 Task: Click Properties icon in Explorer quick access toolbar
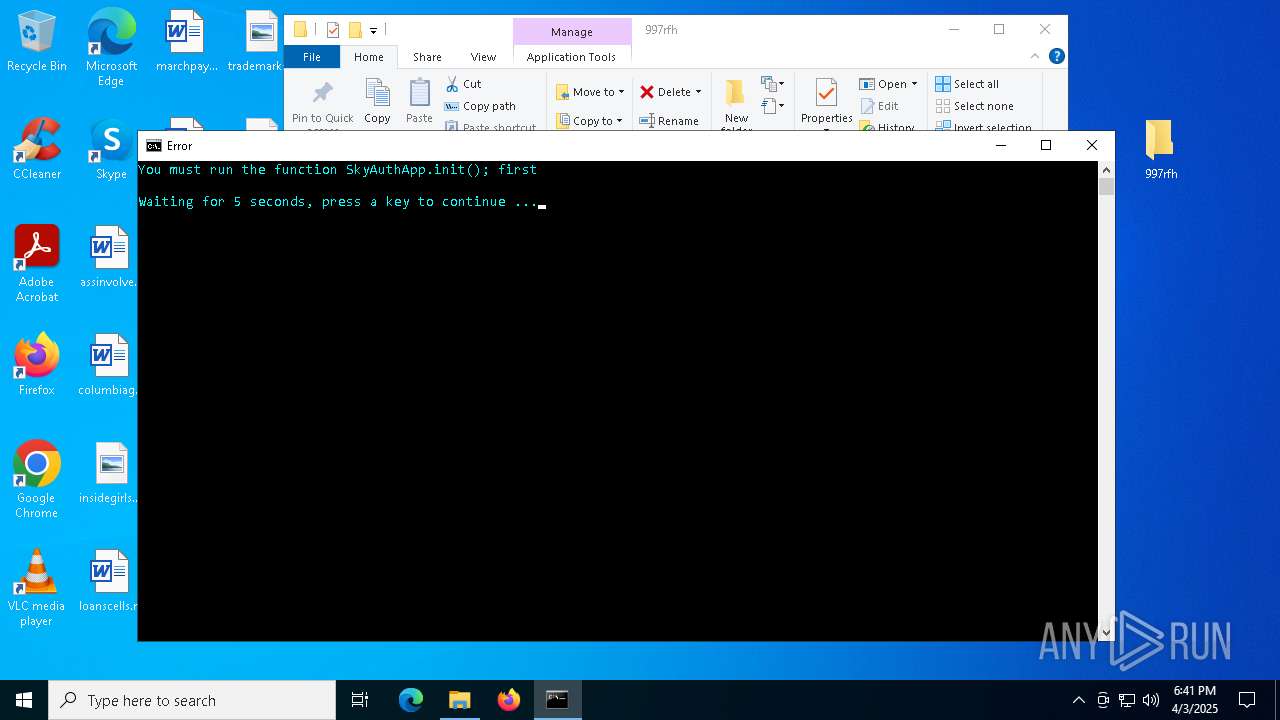click(x=333, y=30)
